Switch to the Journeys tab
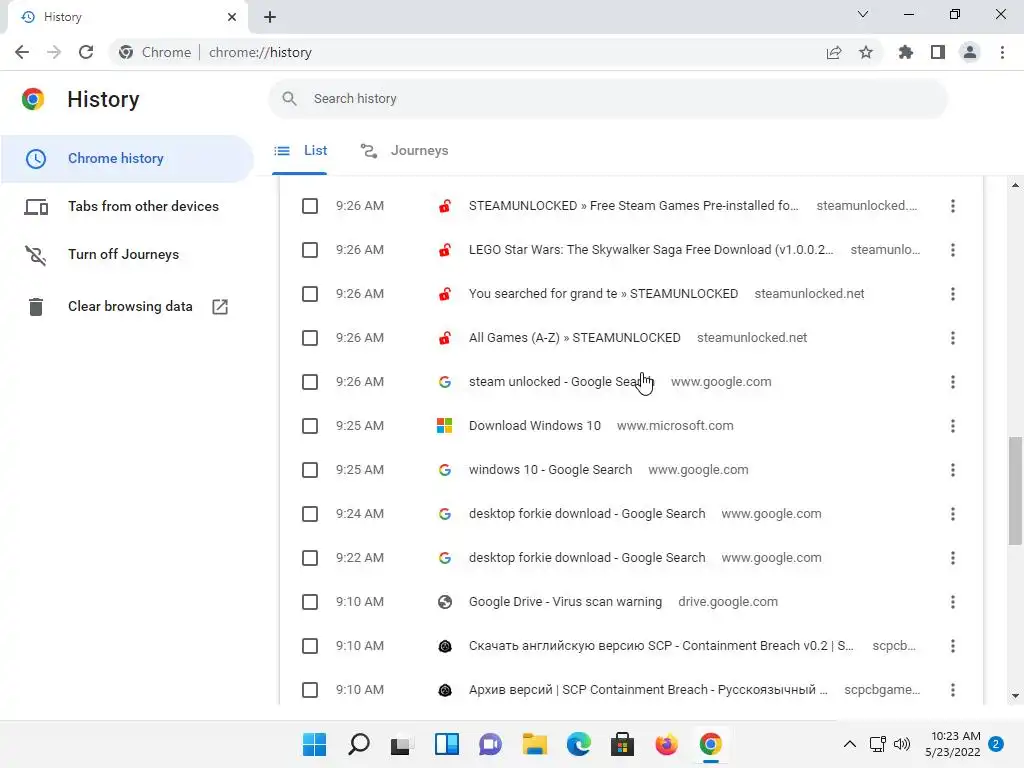This screenshot has width=1024, height=768. point(405,151)
